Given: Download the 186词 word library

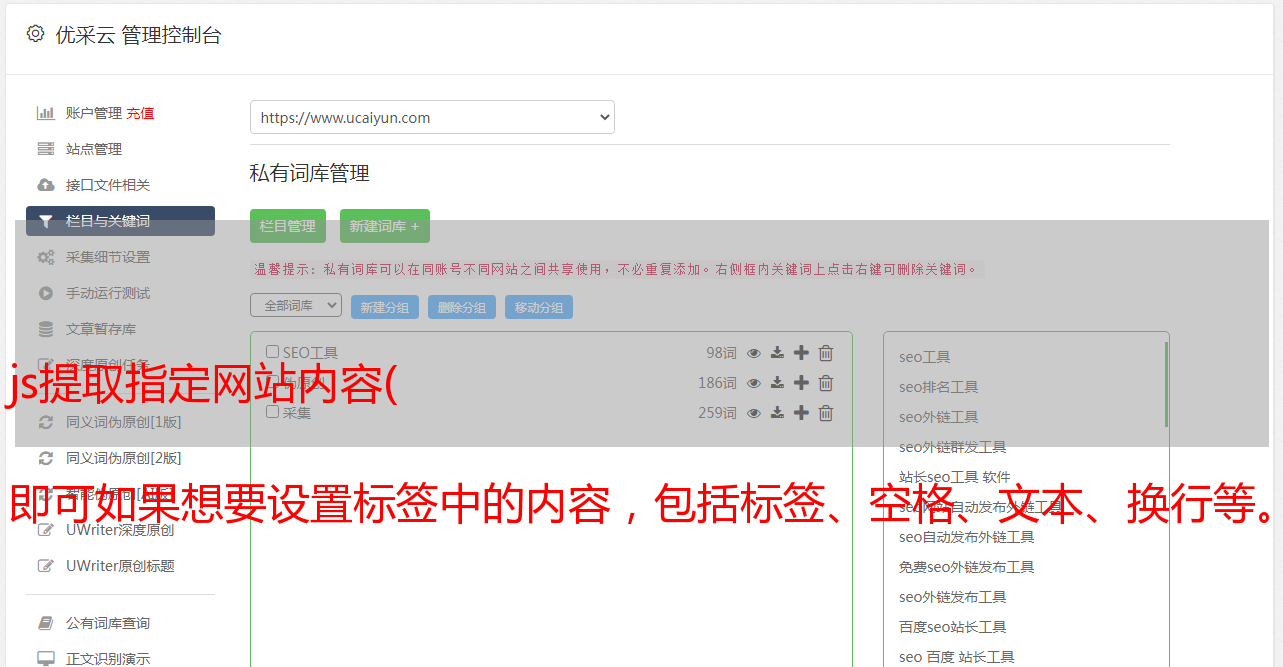Looking at the screenshot, I should [x=778, y=383].
